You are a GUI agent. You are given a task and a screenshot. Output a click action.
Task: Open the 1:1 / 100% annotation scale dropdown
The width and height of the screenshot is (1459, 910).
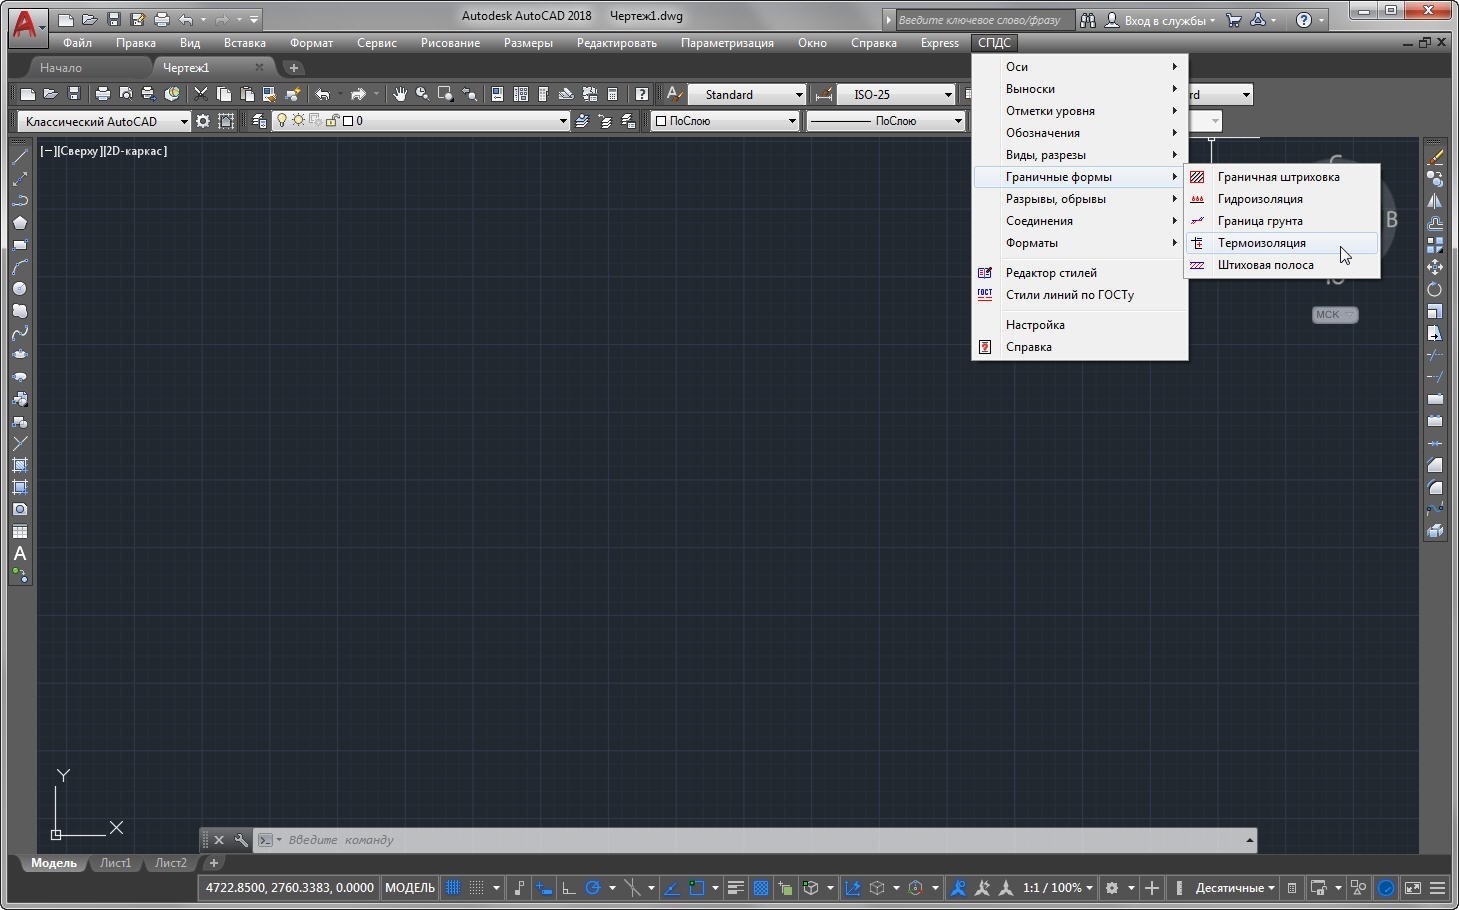click(x=1058, y=887)
